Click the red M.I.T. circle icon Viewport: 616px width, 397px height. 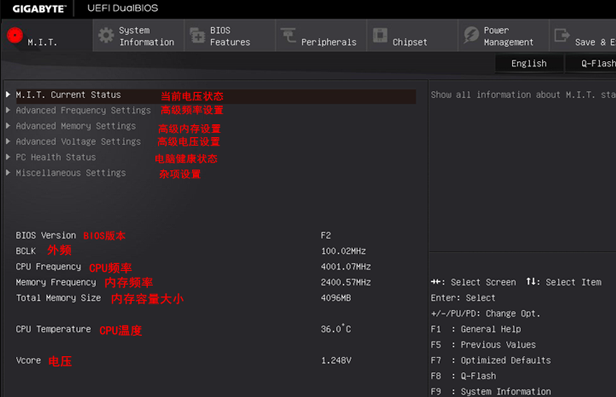coord(15,35)
